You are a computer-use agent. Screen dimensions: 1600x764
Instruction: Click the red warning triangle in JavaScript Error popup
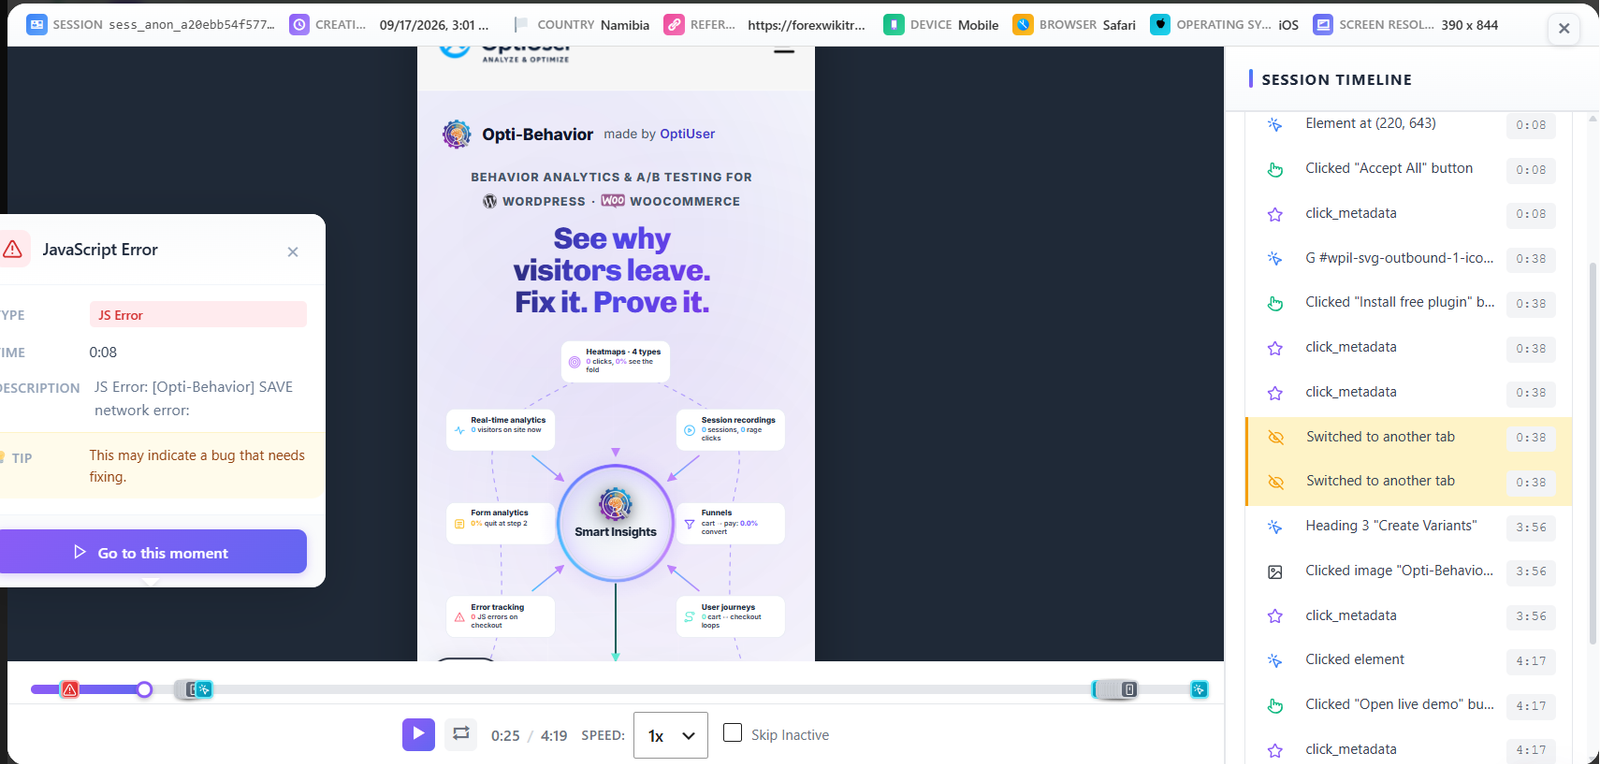(12, 249)
